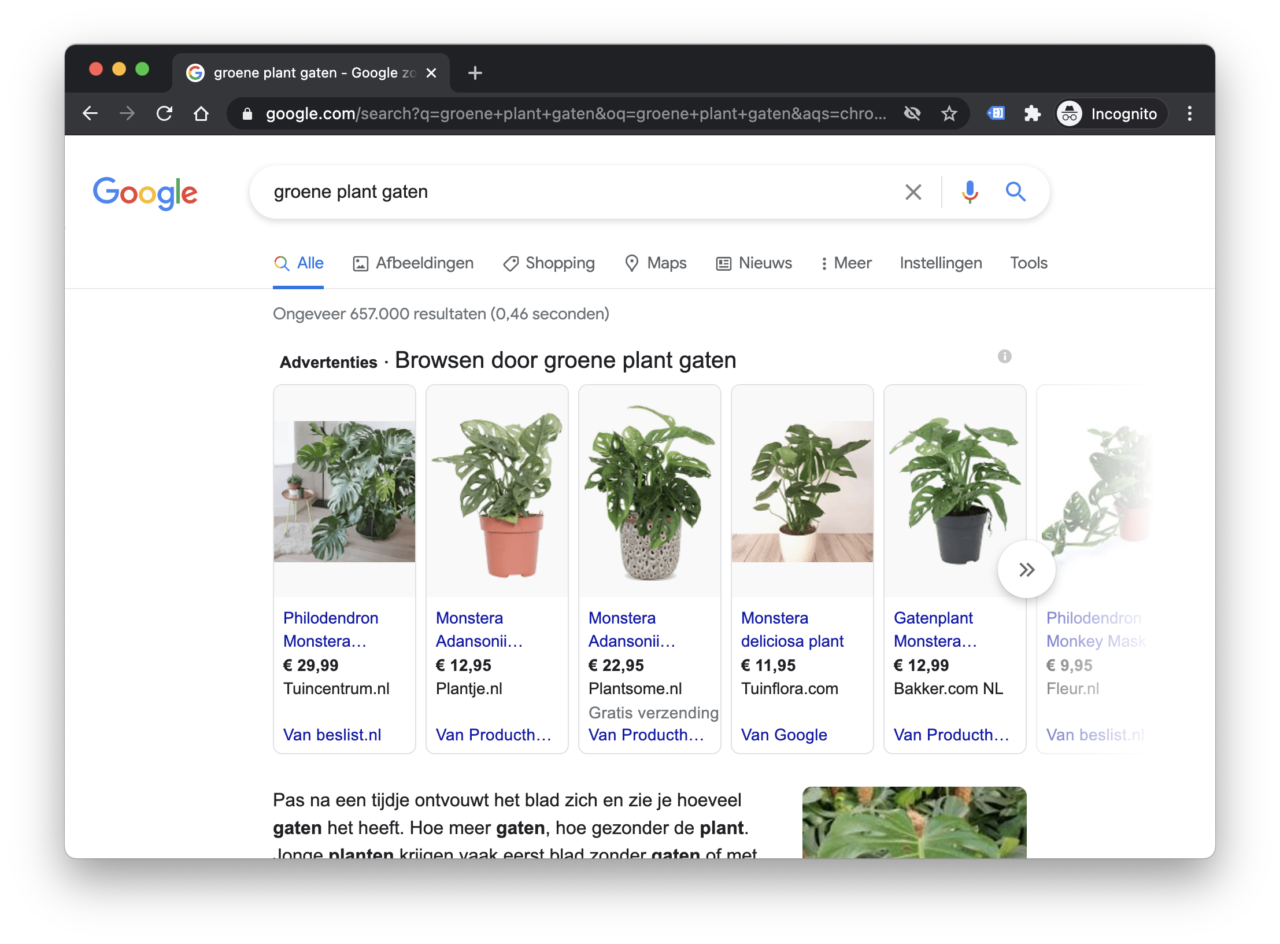Viewport: 1280px width, 944px height.
Task: Open 'Philodendron Monkey Mask' link
Action: (x=1095, y=629)
